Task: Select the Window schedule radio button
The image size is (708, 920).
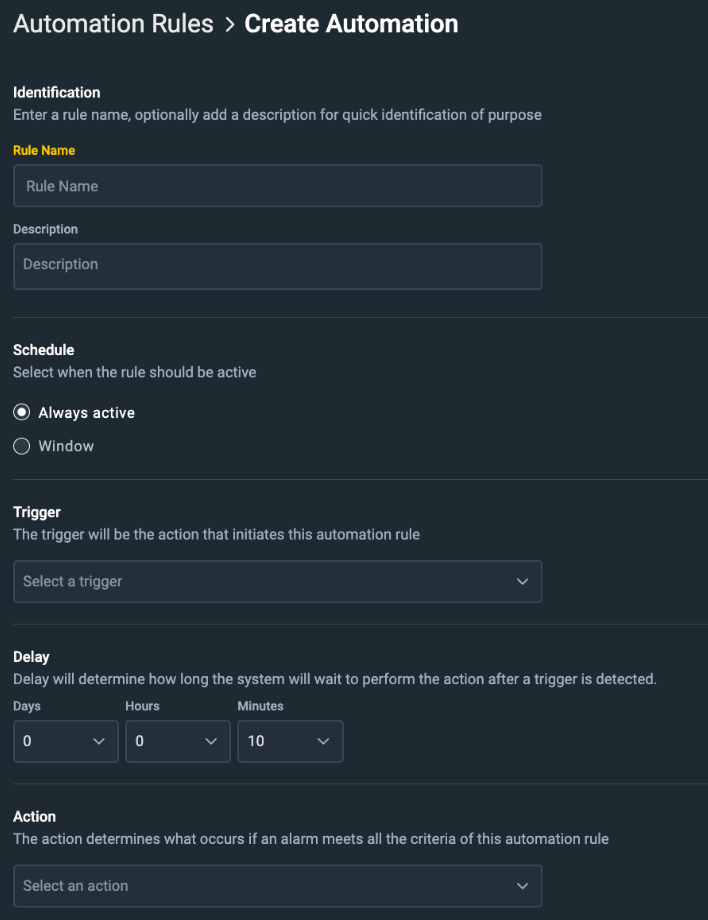Action: tap(22, 447)
